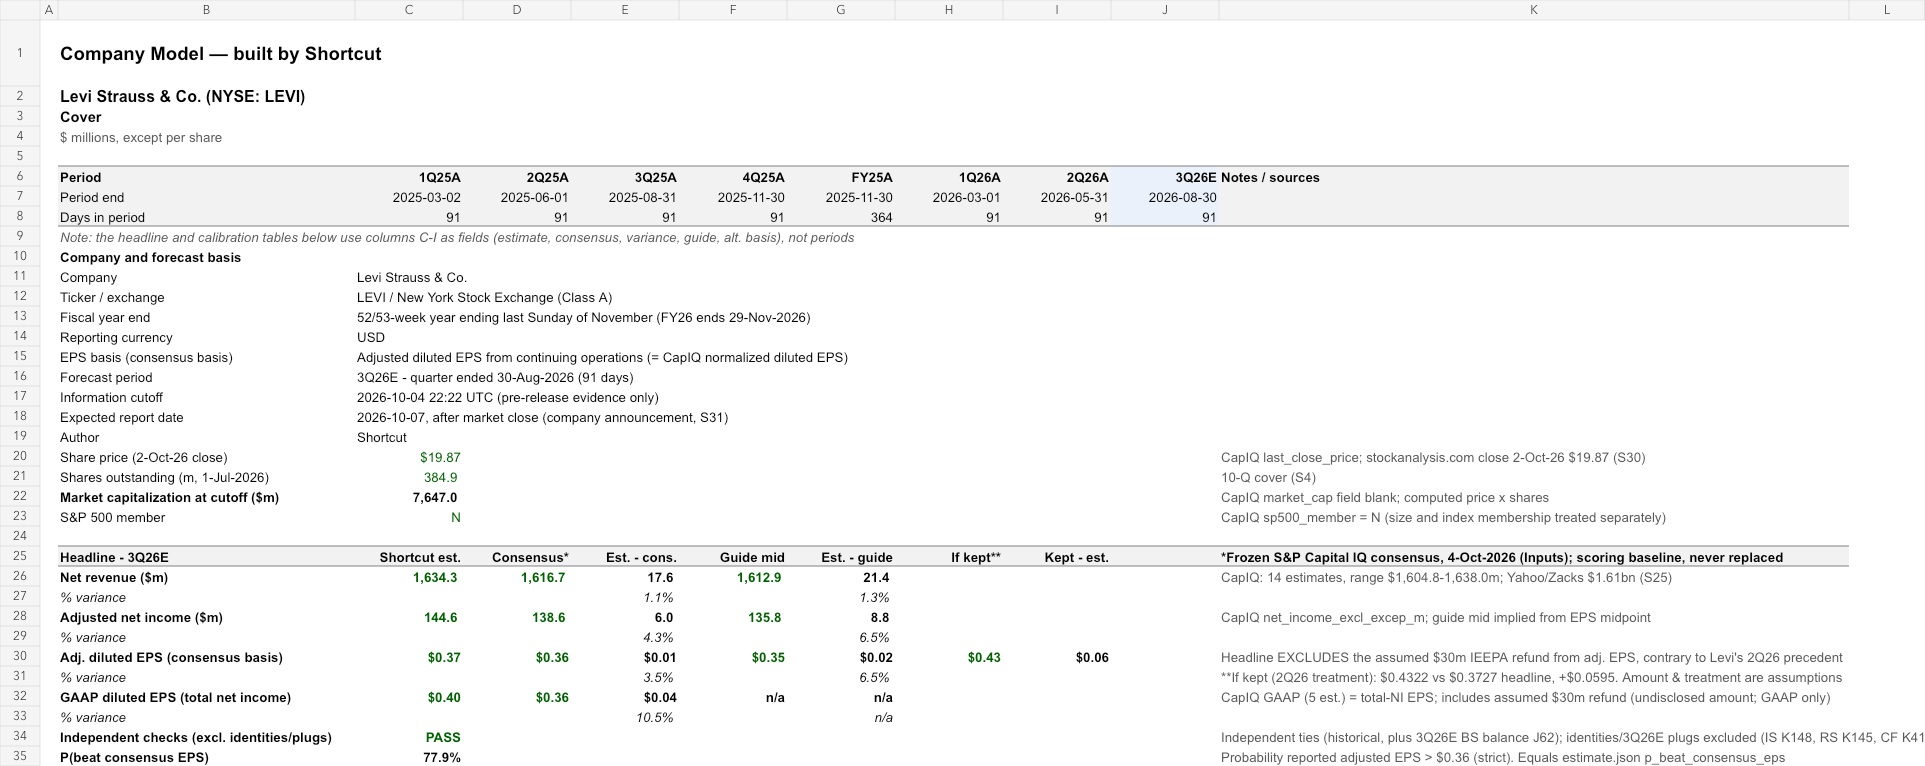Viewport: 1925px width, 766px height.
Task: Select the 'Company and forecast basis' heading
Action: click(150, 258)
